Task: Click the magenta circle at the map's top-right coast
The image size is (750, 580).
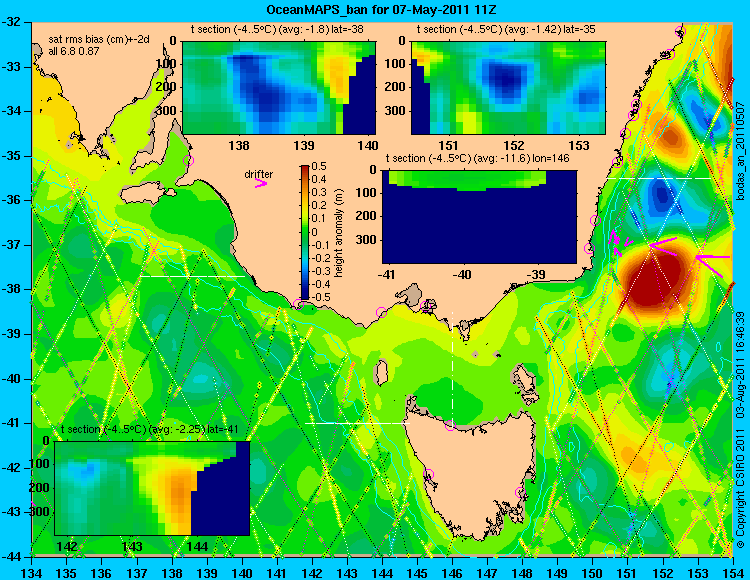Action: (681, 32)
